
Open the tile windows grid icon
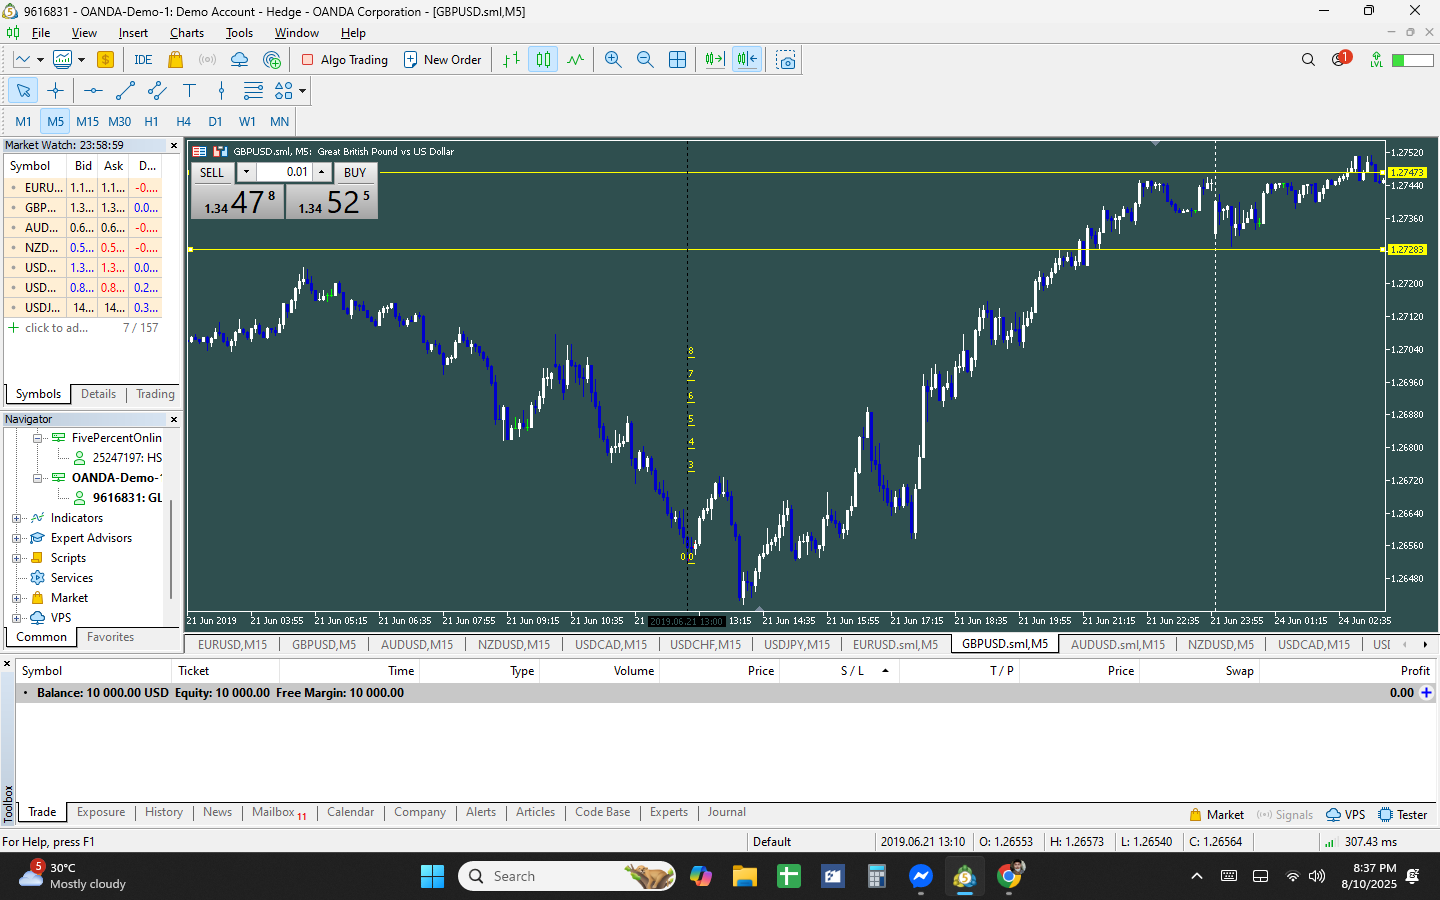pyautogui.click(x=677, y=60)
